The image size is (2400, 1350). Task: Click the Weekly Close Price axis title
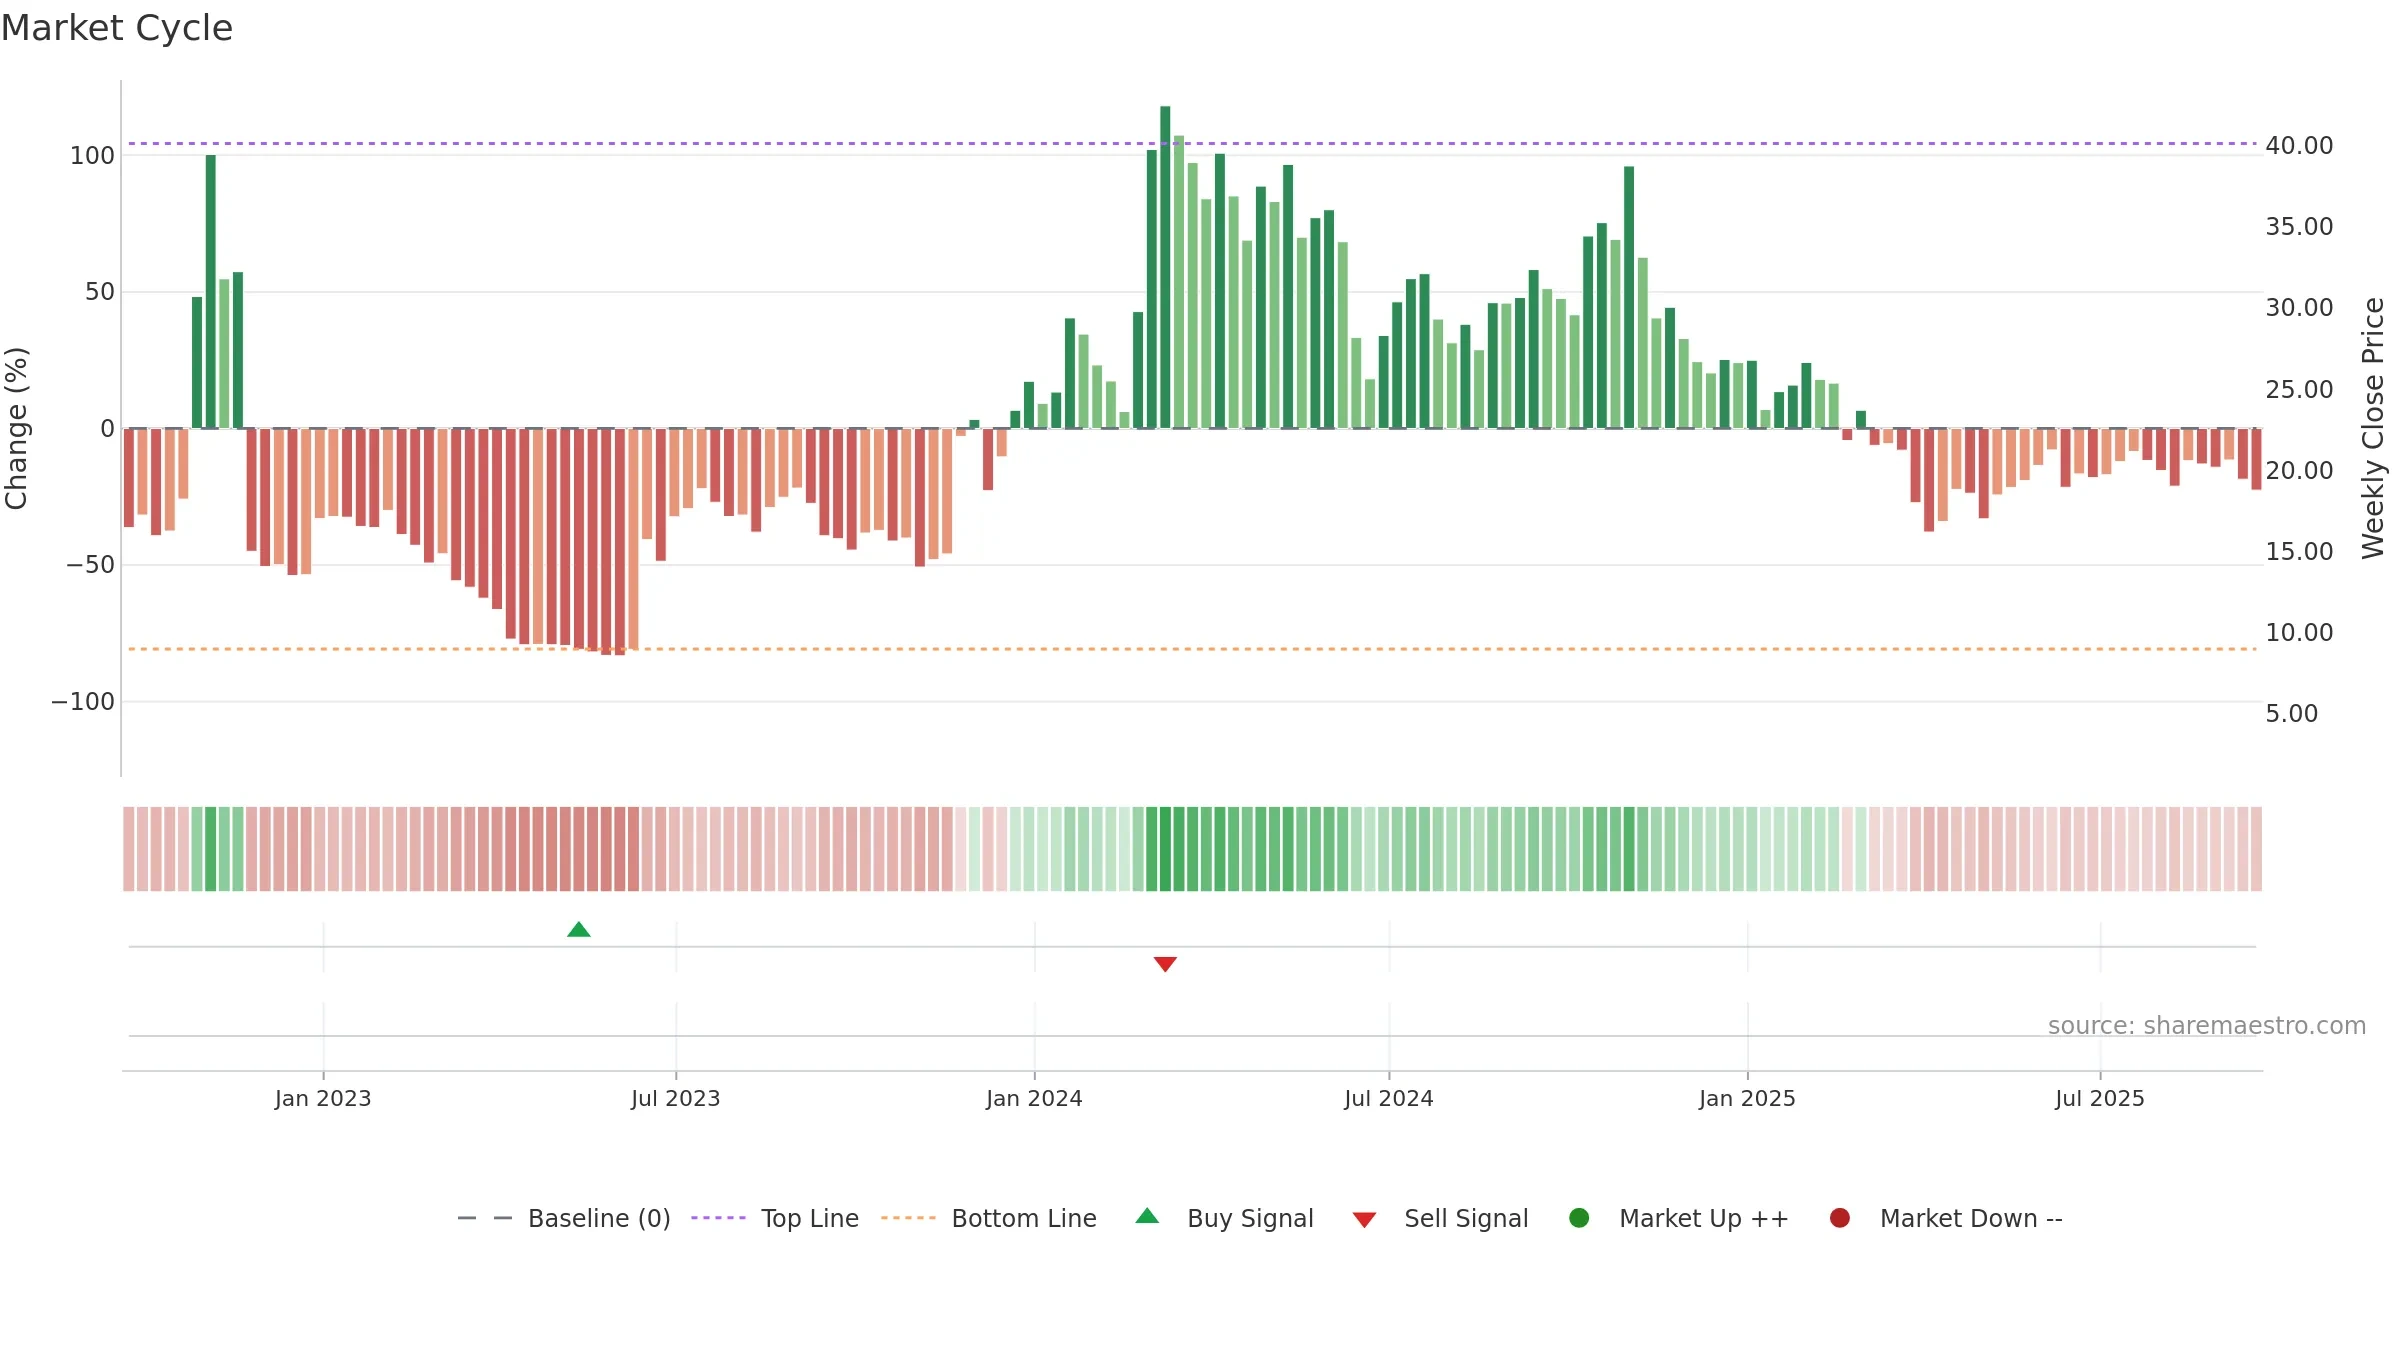2373,428
